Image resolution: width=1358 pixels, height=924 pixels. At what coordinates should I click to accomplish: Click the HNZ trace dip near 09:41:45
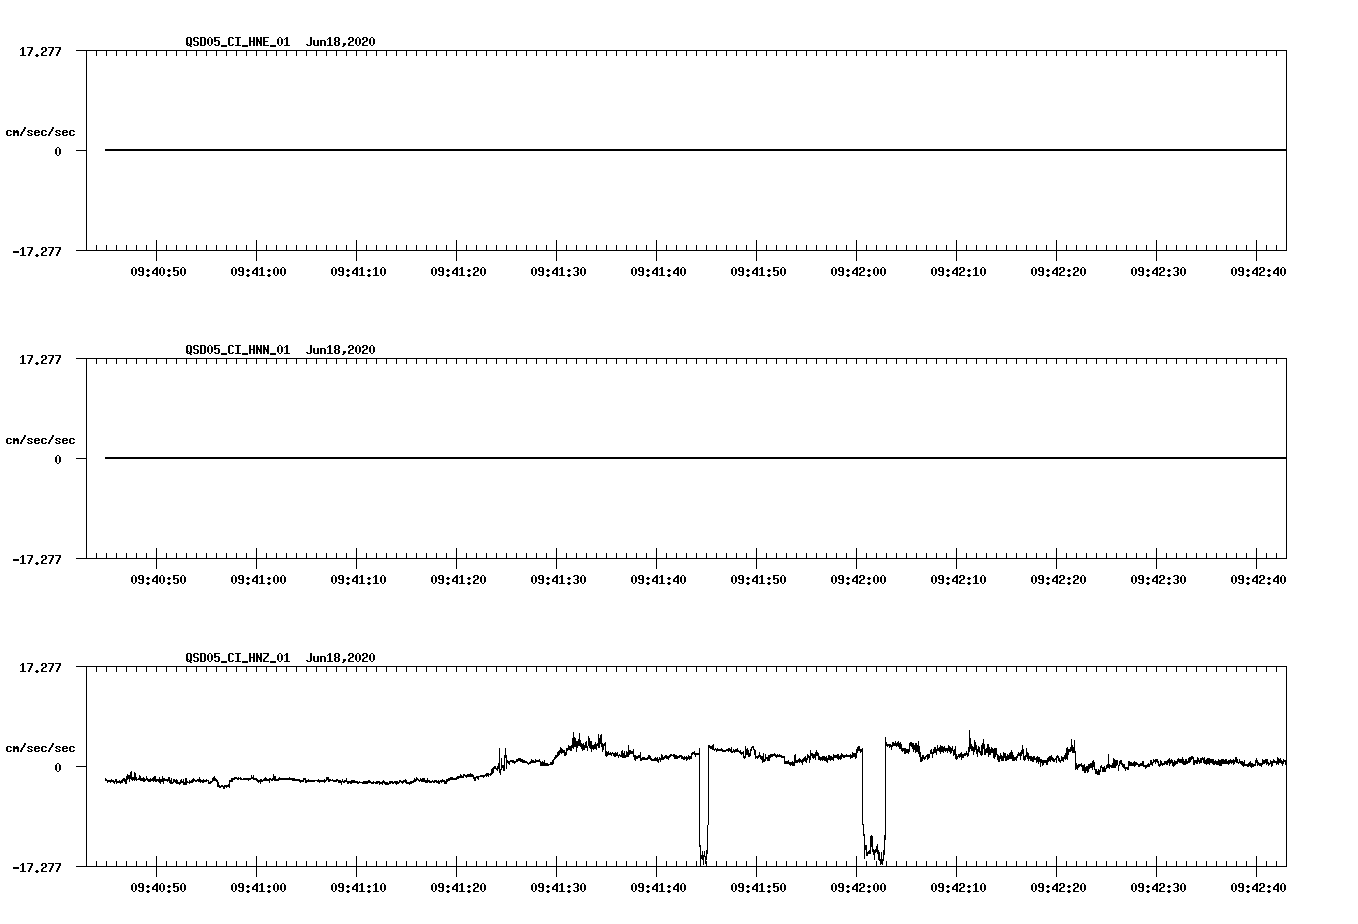[703, 805]
